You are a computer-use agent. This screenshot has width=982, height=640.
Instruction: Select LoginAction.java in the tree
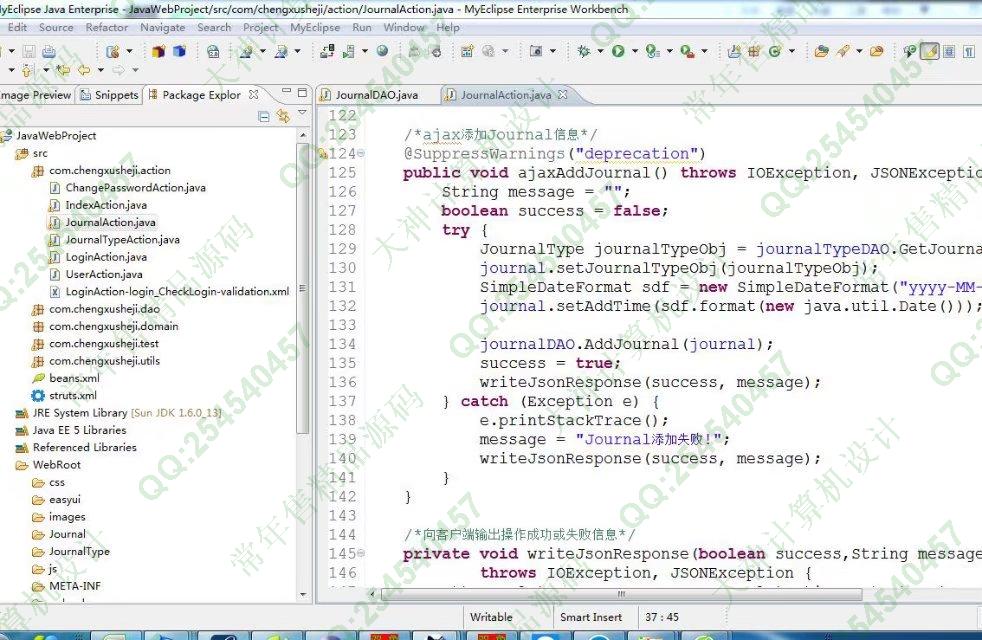click(x=106, y=257)
